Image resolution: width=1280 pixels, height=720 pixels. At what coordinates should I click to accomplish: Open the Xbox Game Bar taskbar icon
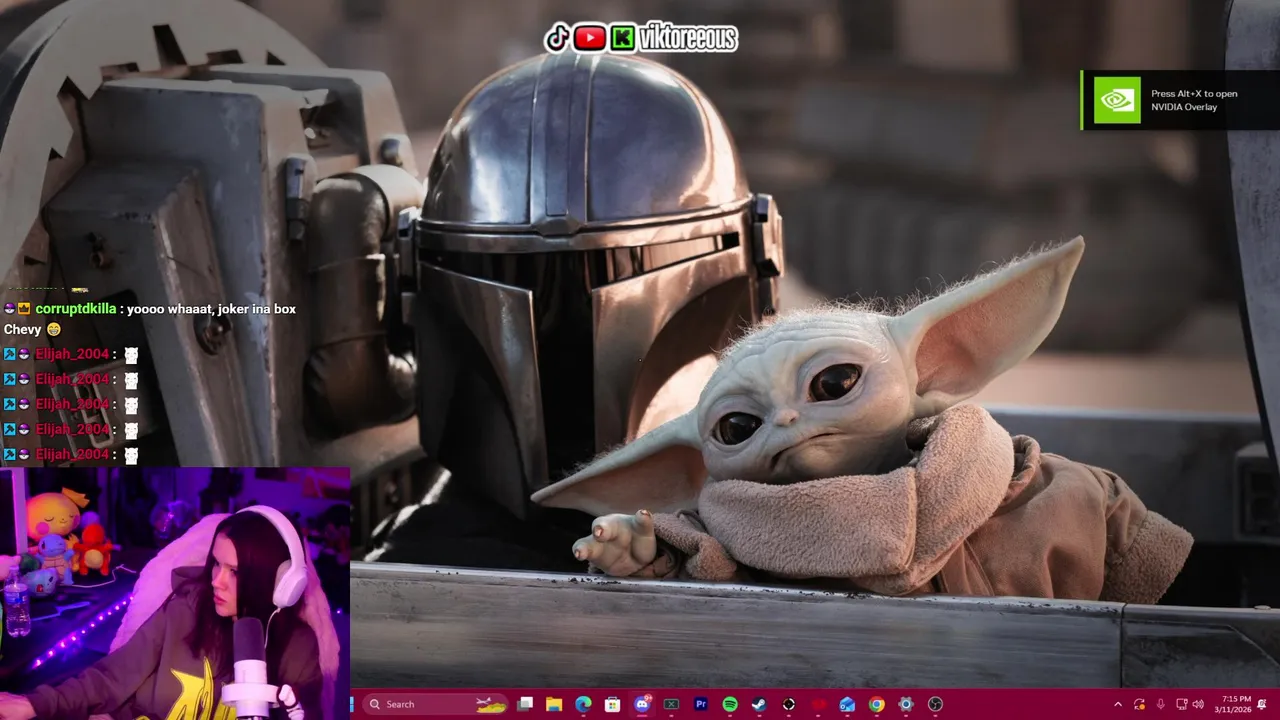click(x=671, y=704)
